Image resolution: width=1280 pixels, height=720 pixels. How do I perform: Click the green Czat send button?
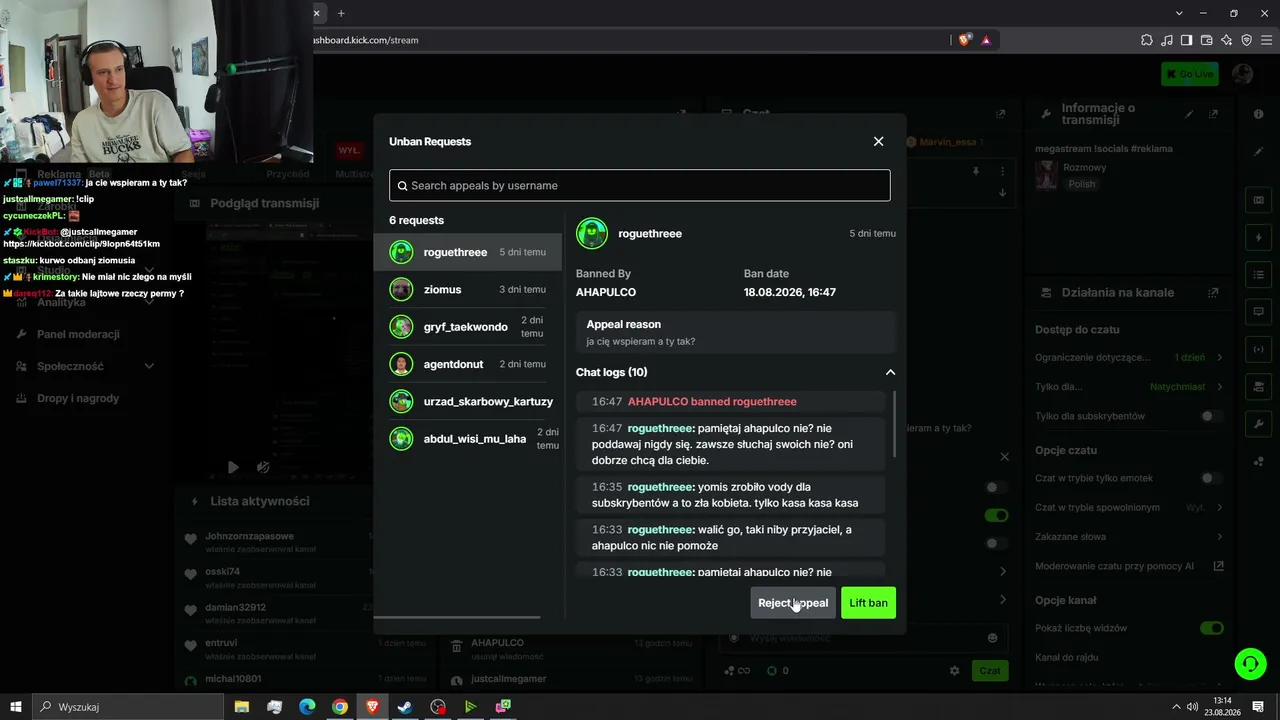click(x=990, y=671)
